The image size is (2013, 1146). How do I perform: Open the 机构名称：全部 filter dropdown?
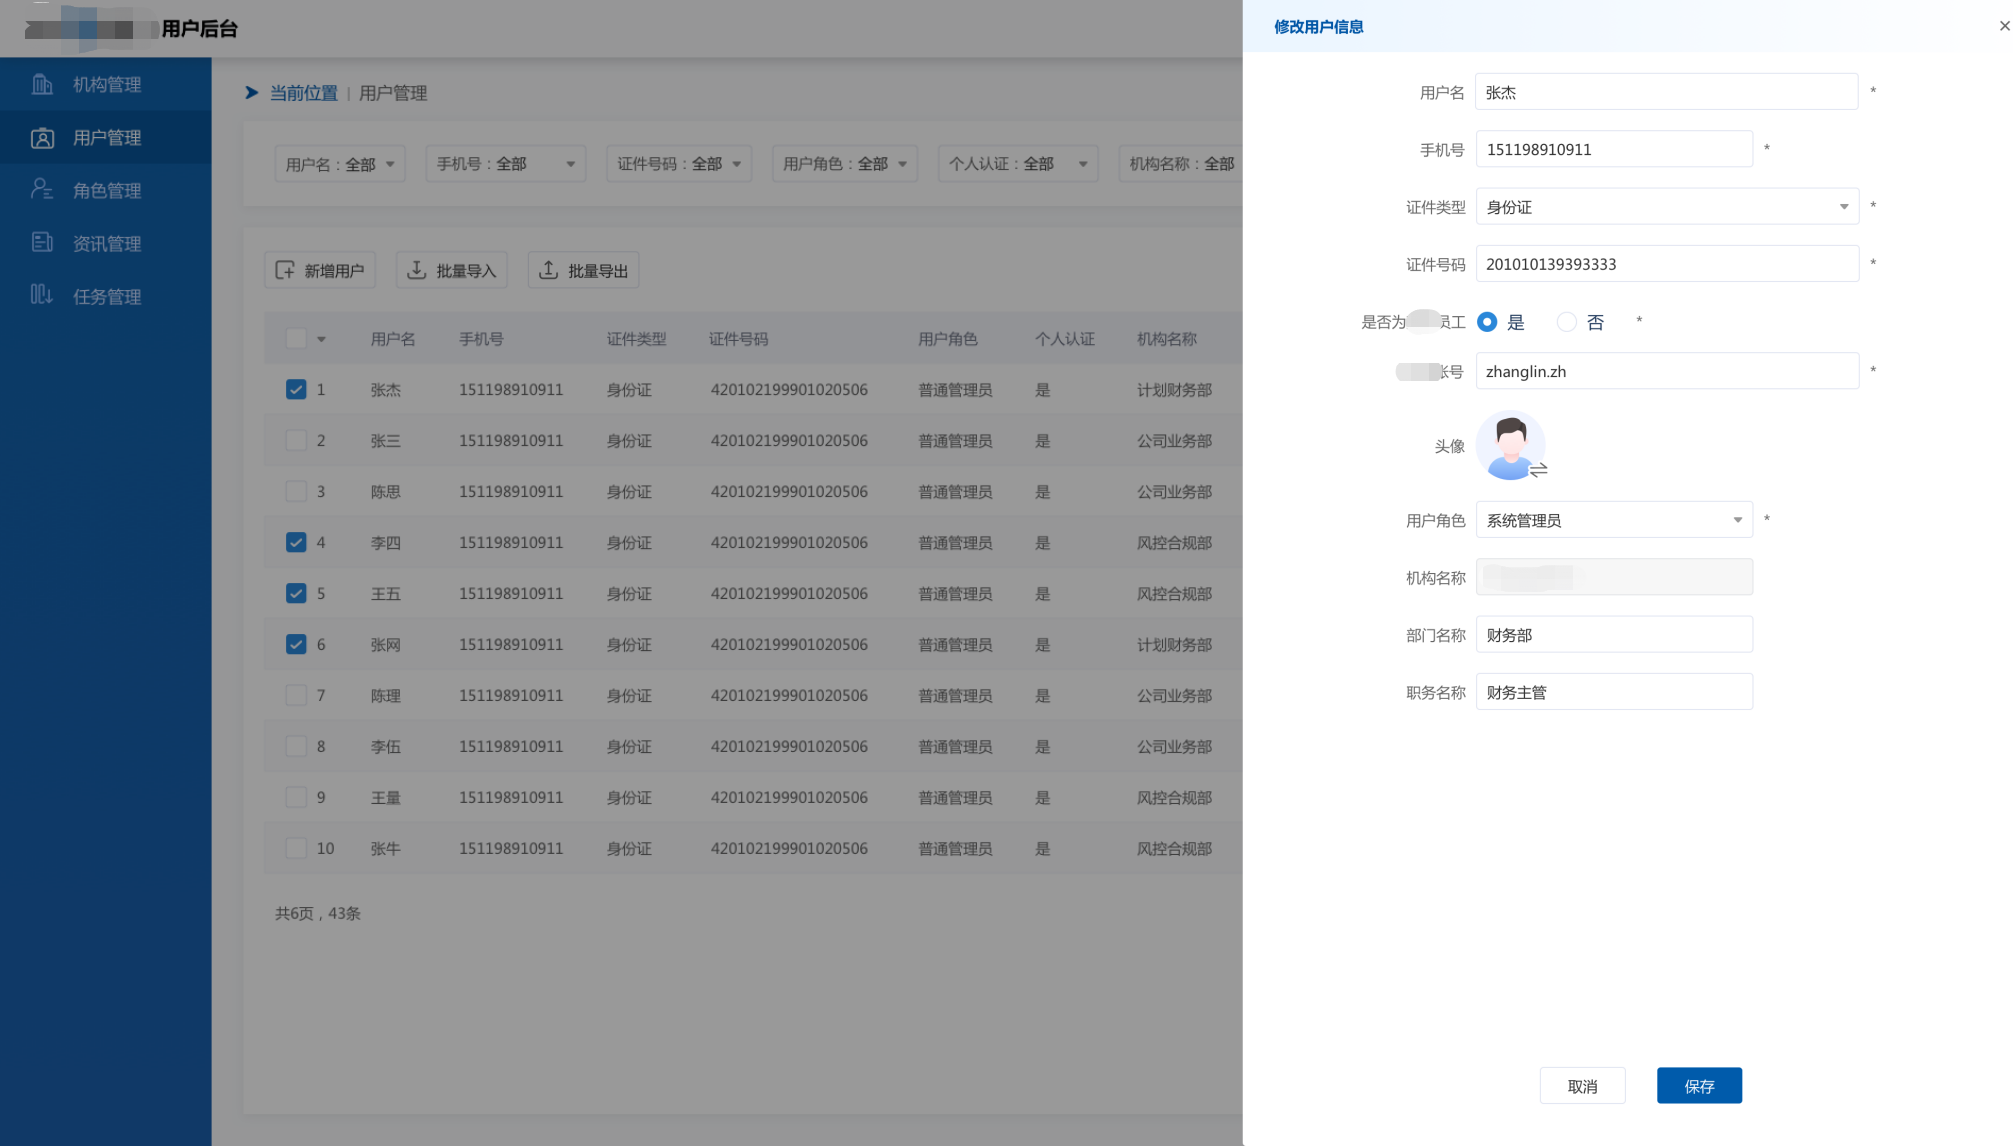1181,164
